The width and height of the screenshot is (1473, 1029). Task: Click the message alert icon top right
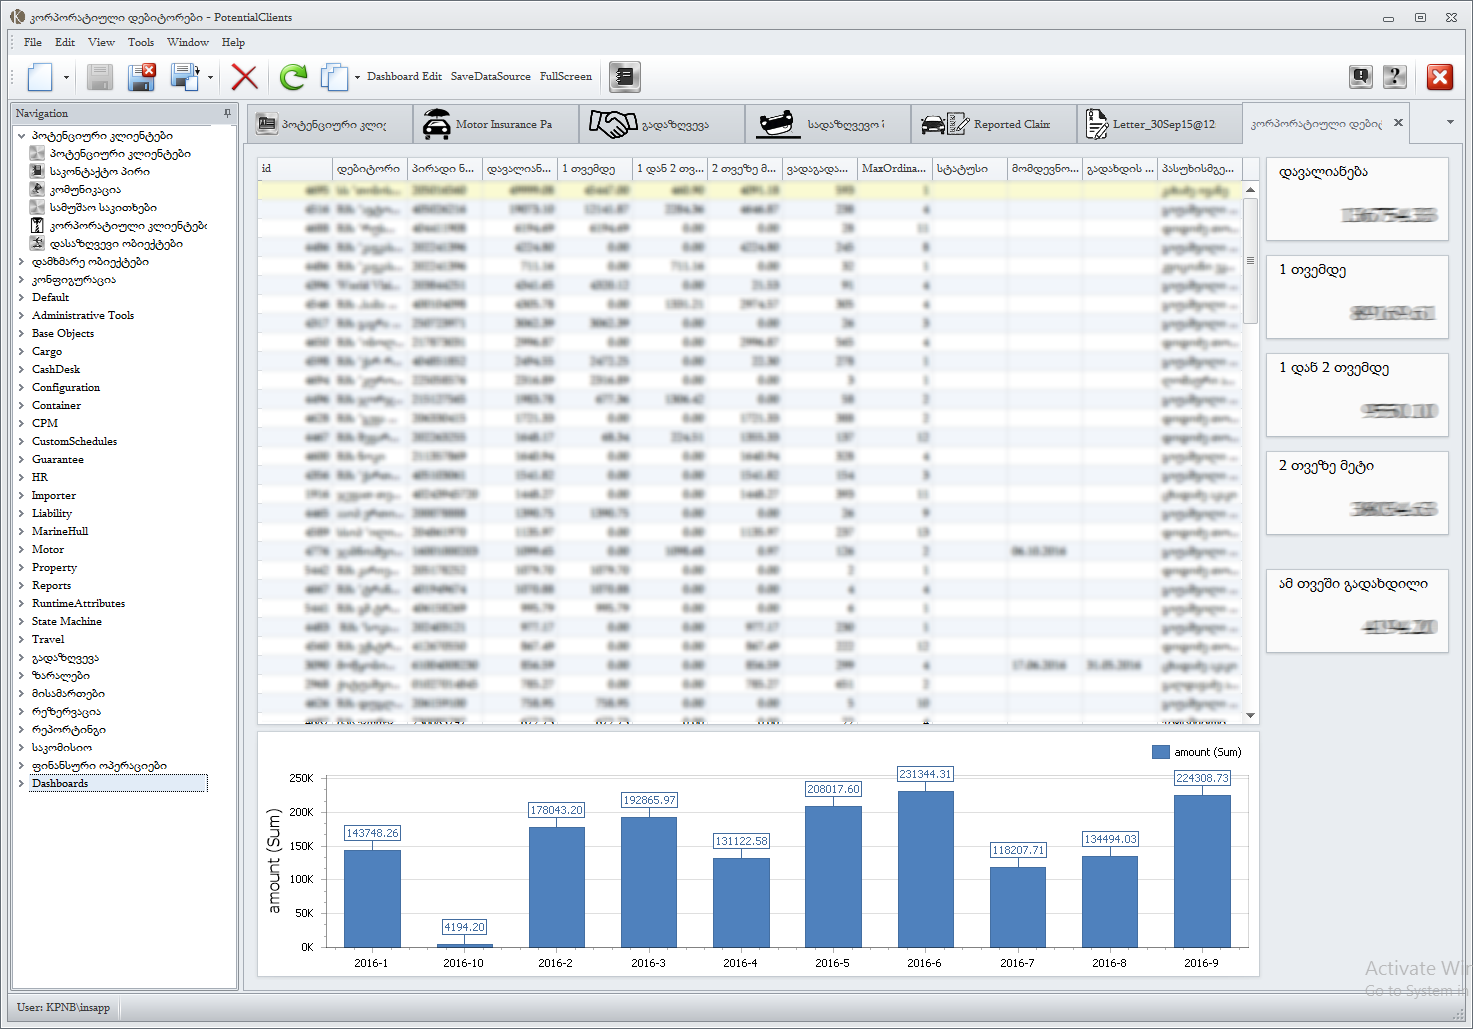[1360, 77]
